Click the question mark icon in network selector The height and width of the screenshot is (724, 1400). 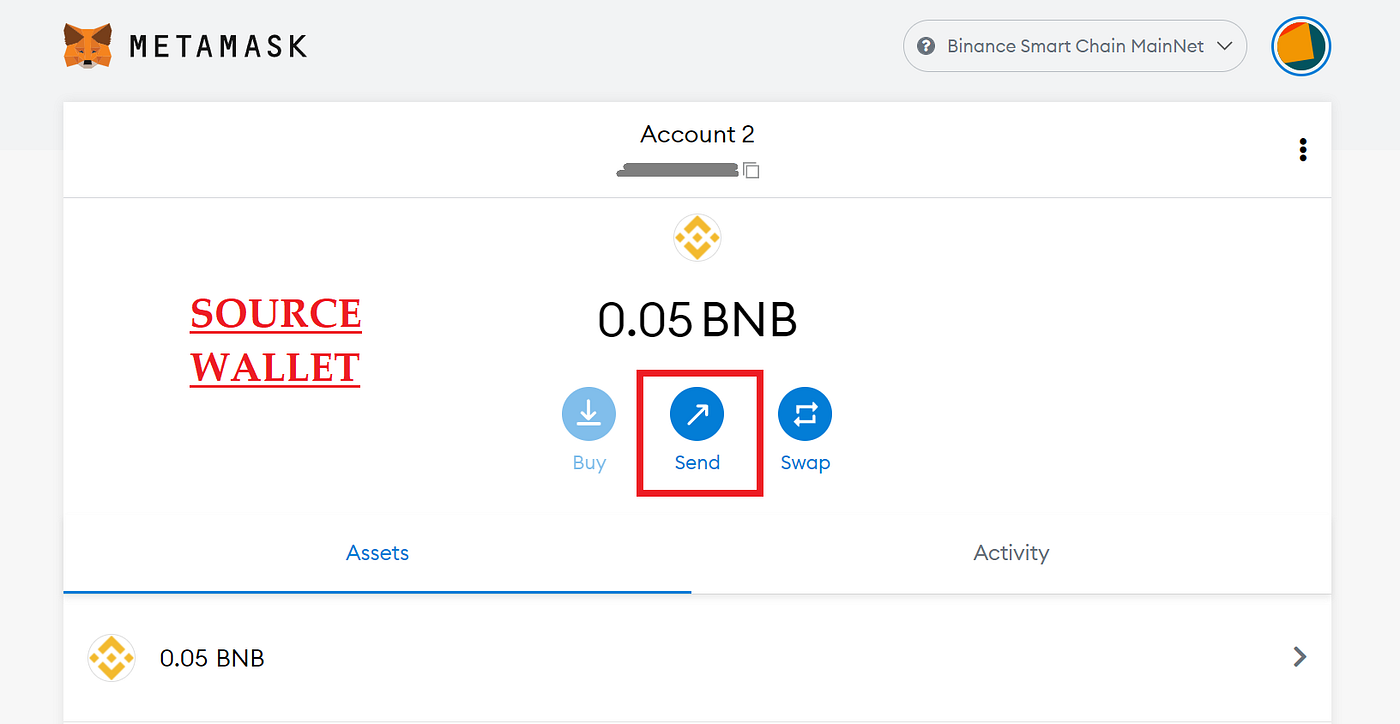coord(926,46)
